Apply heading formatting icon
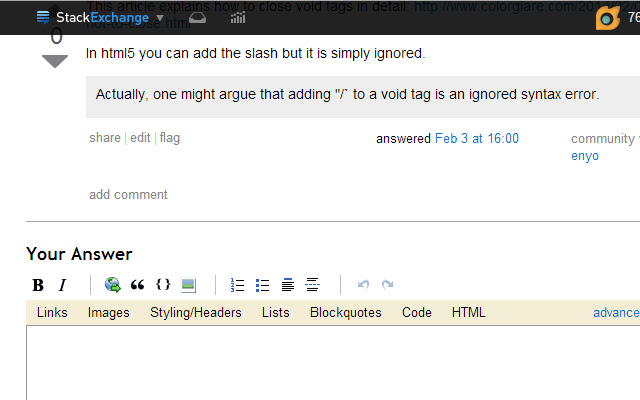The image size is (640, 400). pyautogui.click(x=287, y=284)
